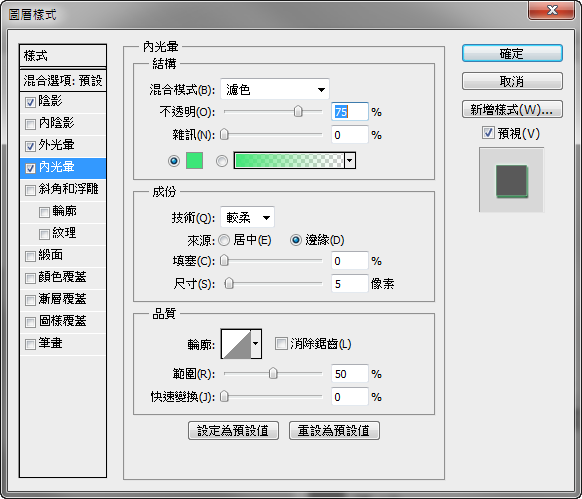The height and width of the screenshot is (499, 582).
Task: Click the 設定為預設值 button
Action: tap(233, 430)
